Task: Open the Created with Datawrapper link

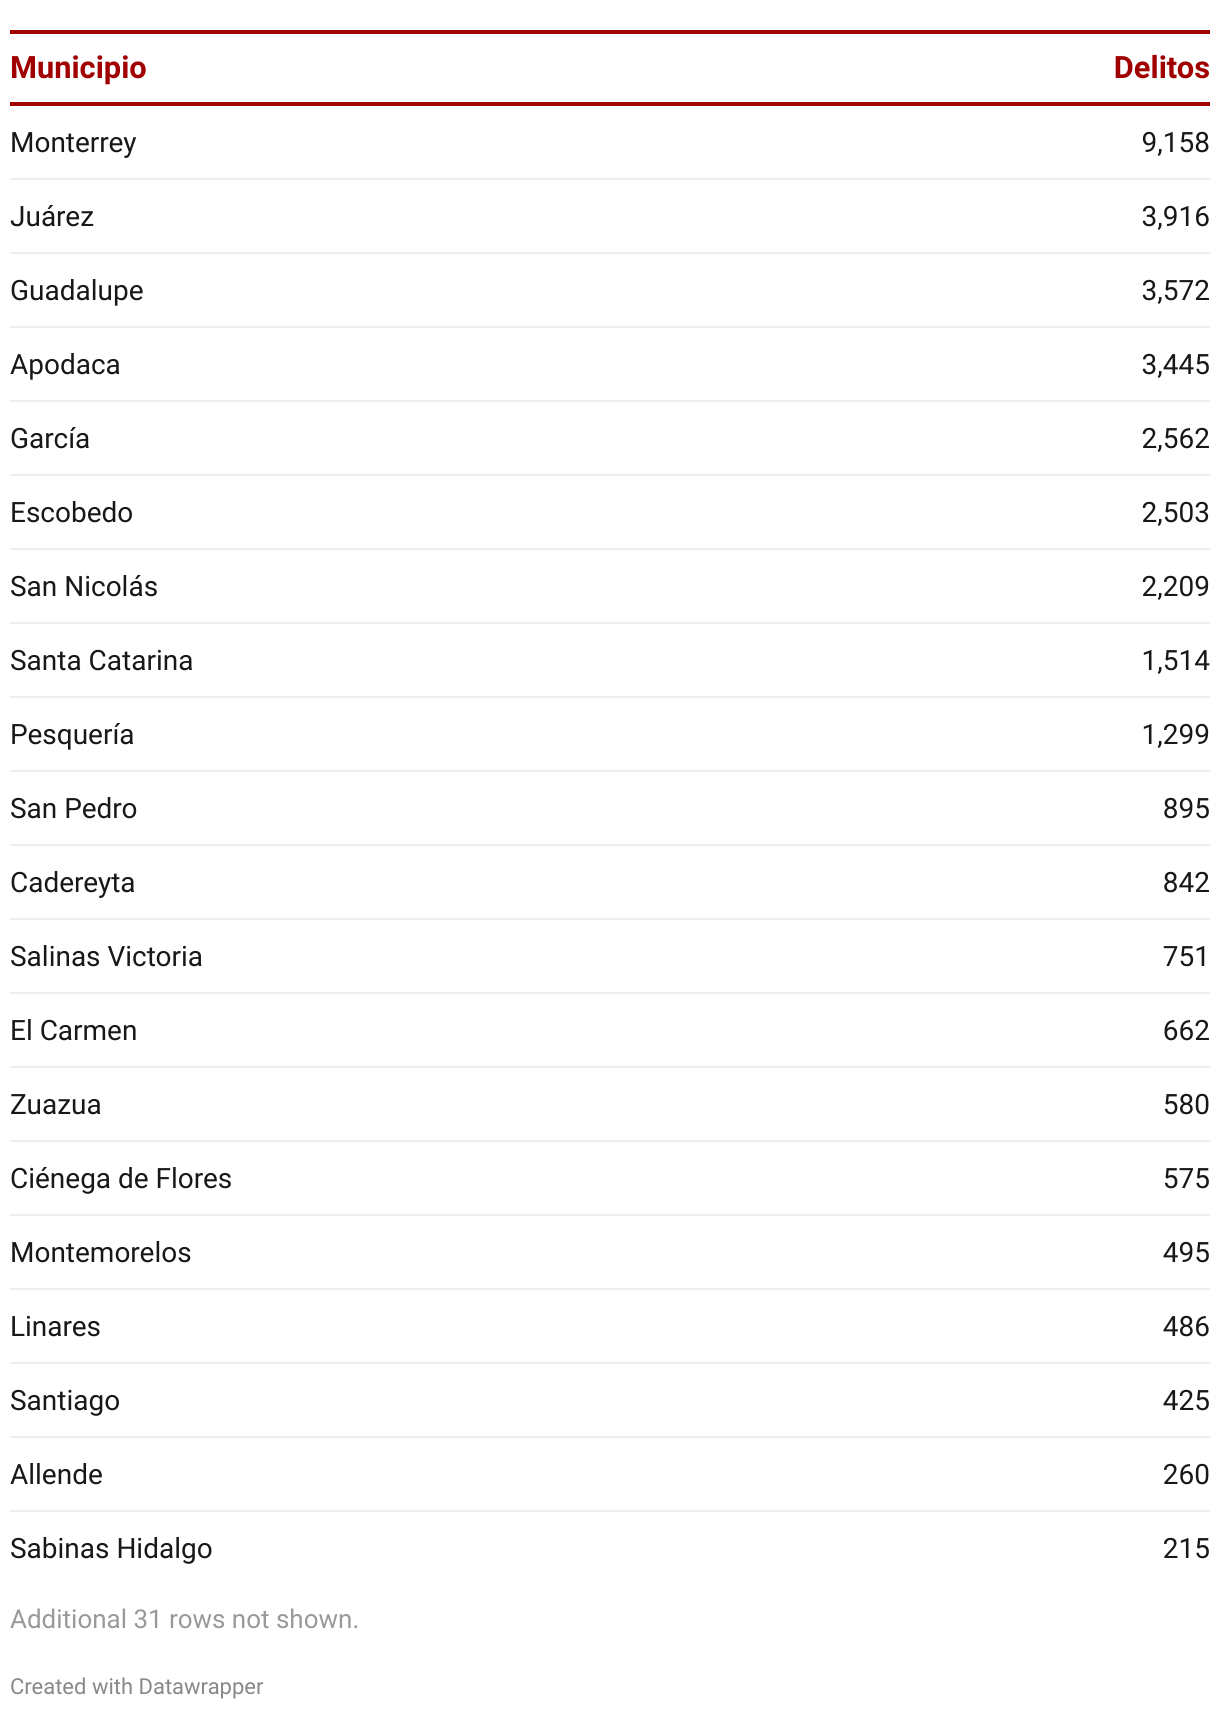Action: tap(136, 1687)
